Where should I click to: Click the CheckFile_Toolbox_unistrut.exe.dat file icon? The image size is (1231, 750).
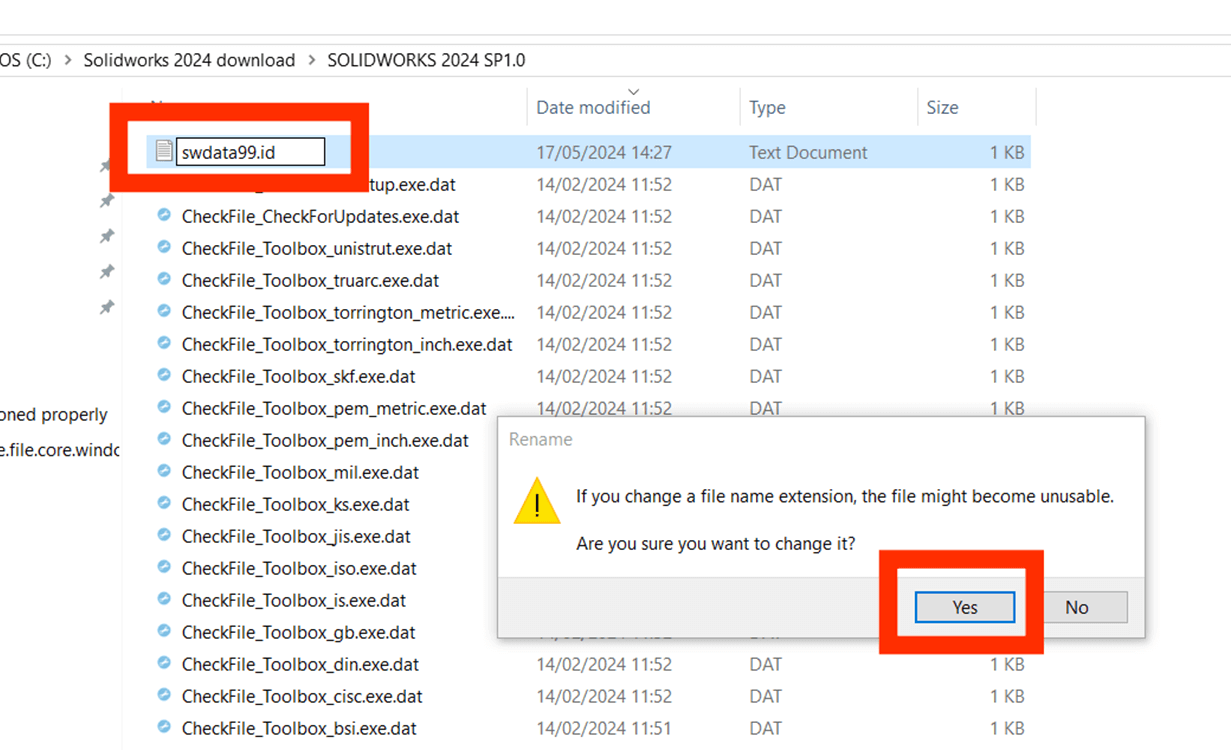tap(164, 248)
